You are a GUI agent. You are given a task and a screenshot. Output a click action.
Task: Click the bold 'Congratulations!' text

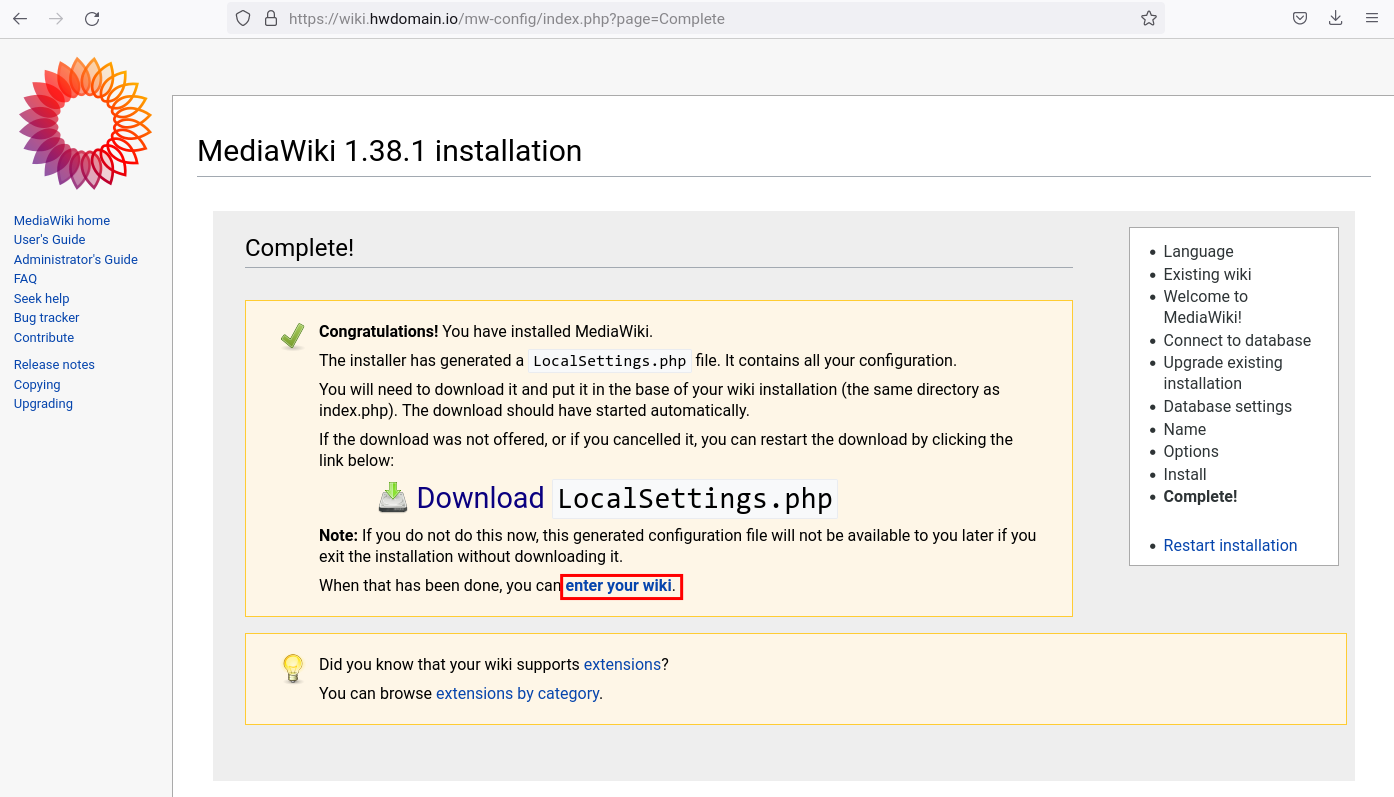click(378, 331)
